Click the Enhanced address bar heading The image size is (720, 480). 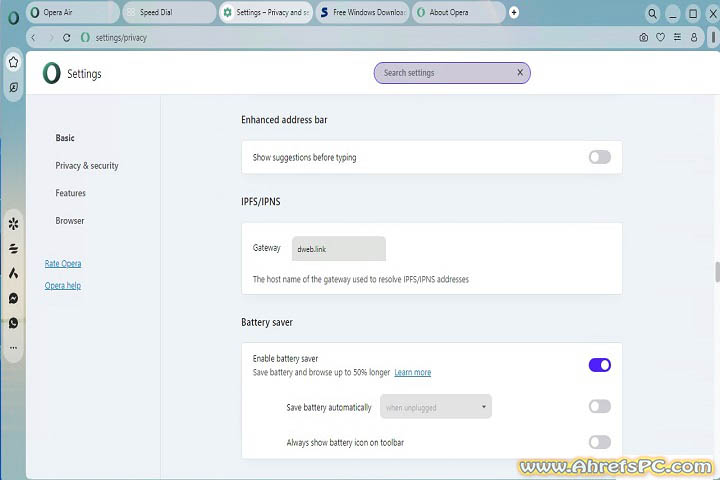(284, 120)
